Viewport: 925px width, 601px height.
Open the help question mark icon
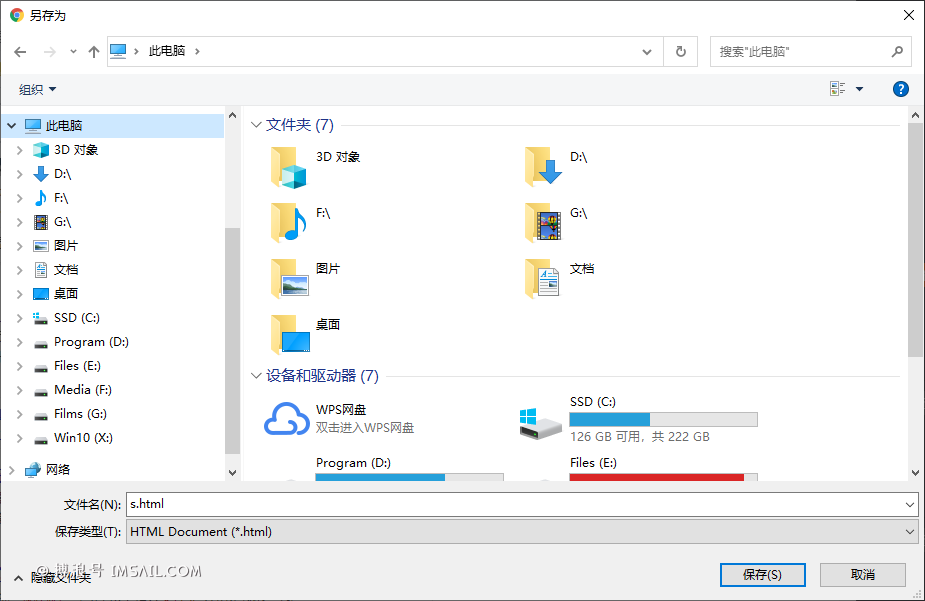tap(900, 89)
